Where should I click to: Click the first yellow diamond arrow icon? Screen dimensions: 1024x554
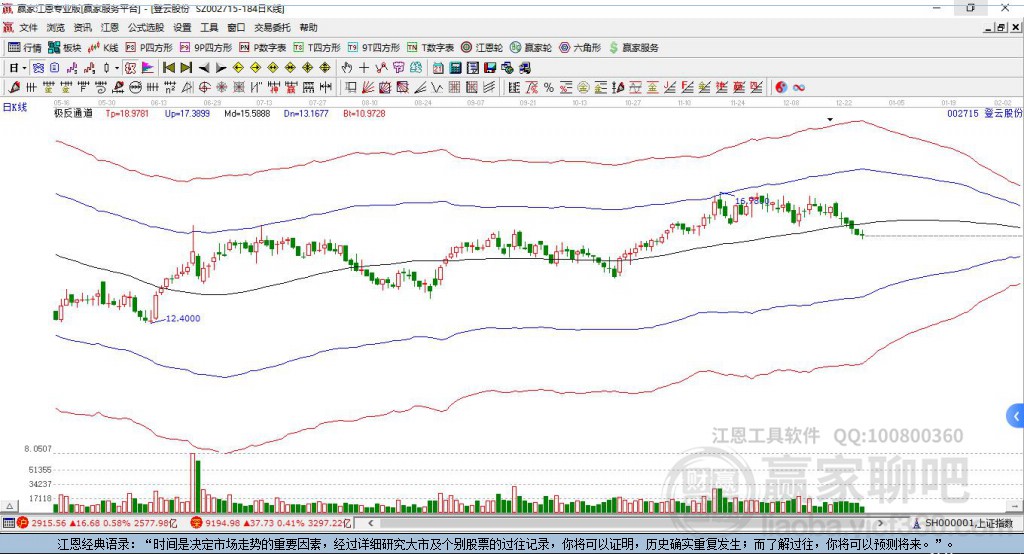click(x=238, y=68)
